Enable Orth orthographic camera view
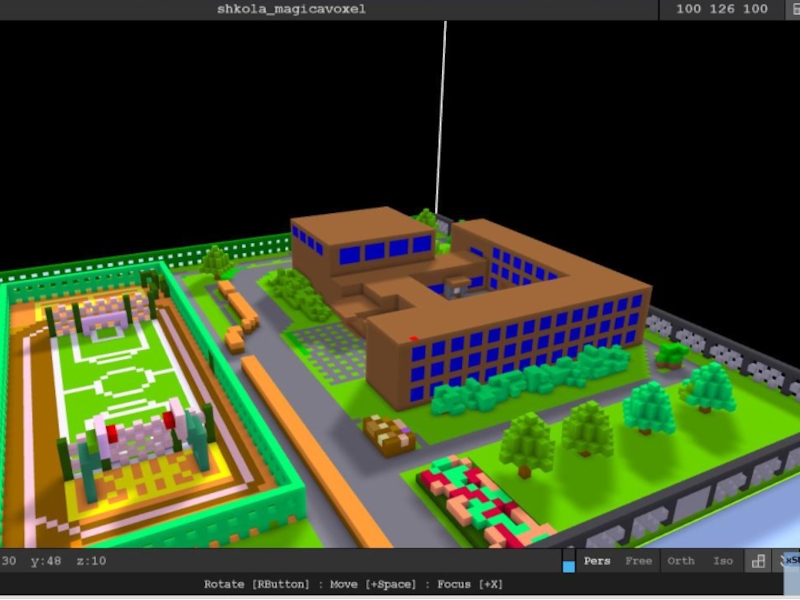The image size is (800, 600). pyautogui.click(x=681, y=561)
